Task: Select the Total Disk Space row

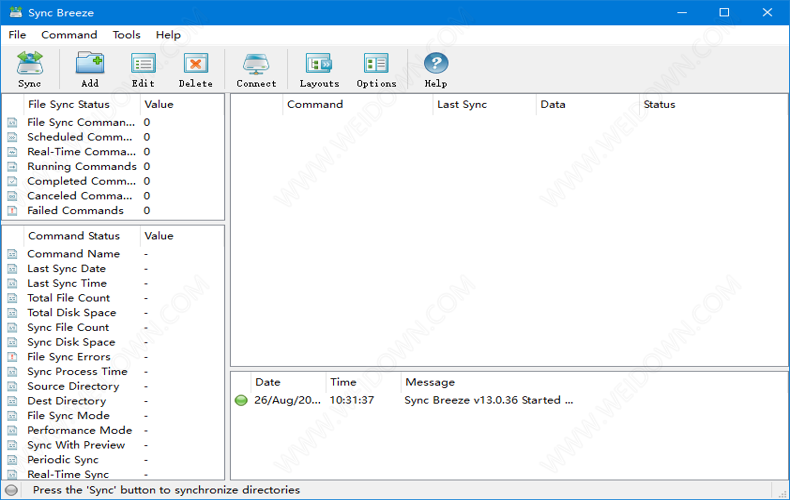Action: click(114, 313)
